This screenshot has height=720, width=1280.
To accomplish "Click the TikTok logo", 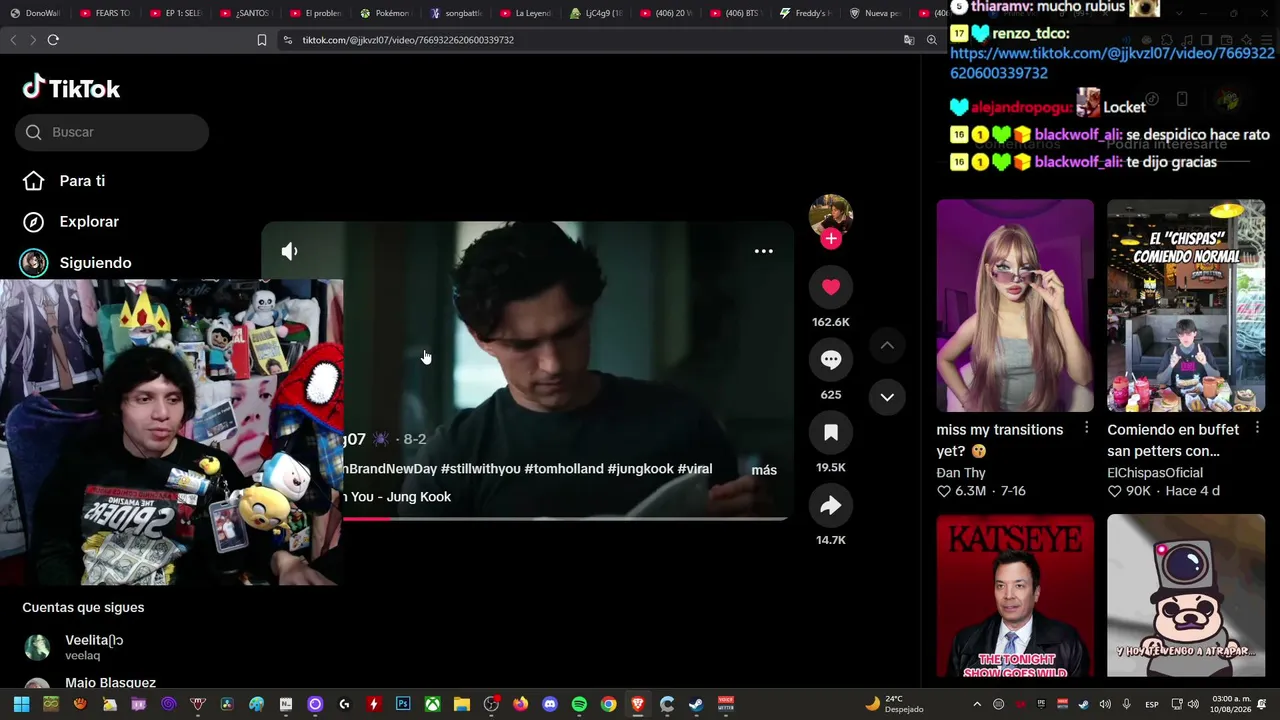I will [x=71, y=88].
